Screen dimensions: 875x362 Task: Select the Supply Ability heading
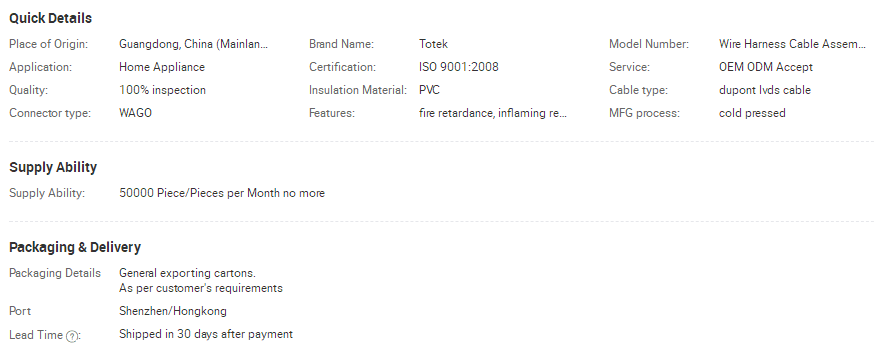point(53,167)
